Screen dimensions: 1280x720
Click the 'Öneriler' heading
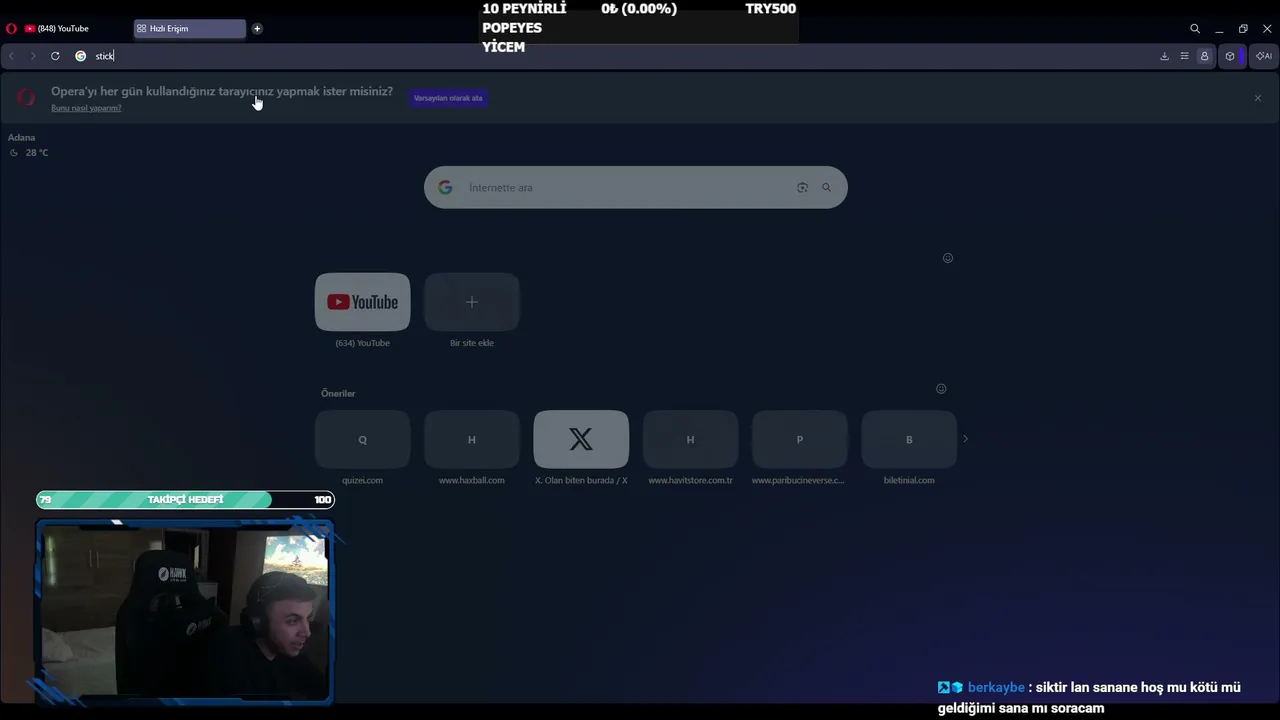pos(338,394)
